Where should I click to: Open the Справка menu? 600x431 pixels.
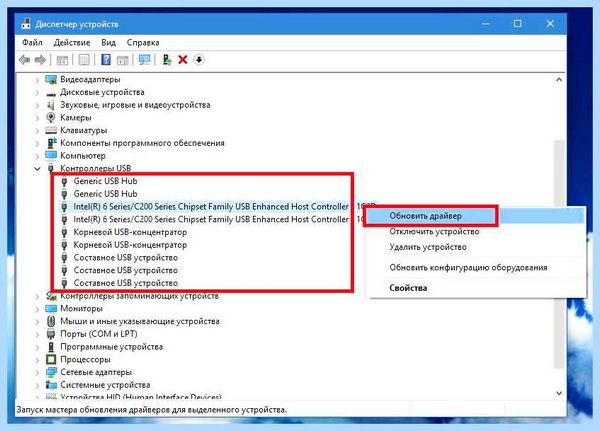143,42
